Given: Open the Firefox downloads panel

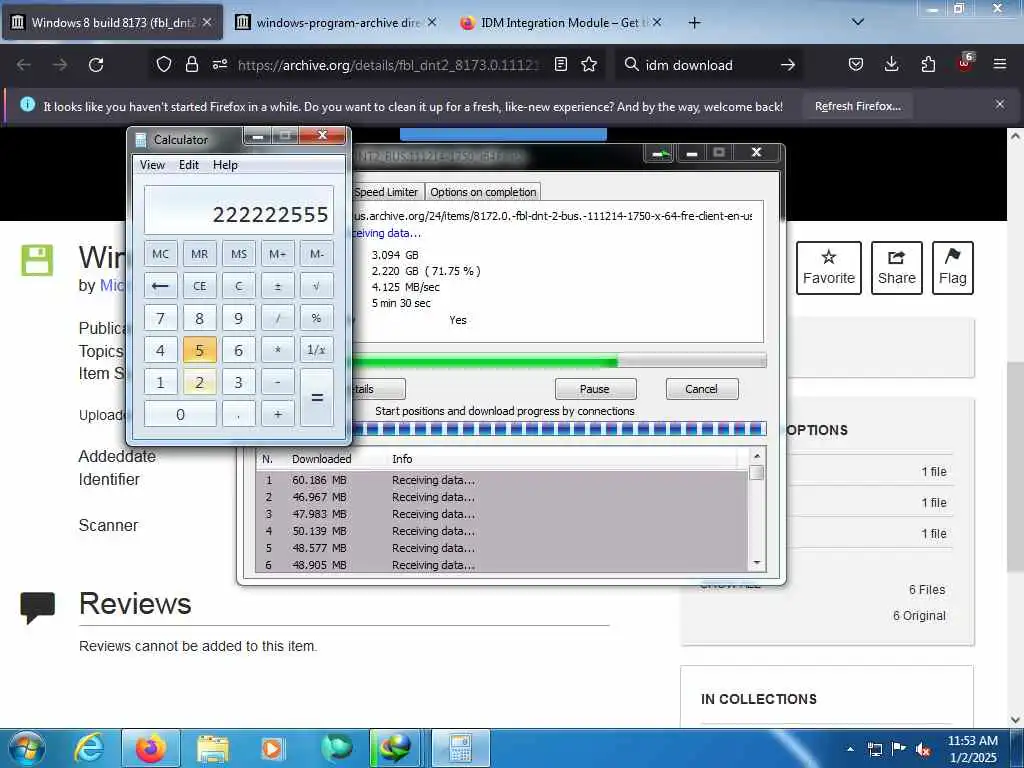Looking at the screenshot, I should (891, 64).
